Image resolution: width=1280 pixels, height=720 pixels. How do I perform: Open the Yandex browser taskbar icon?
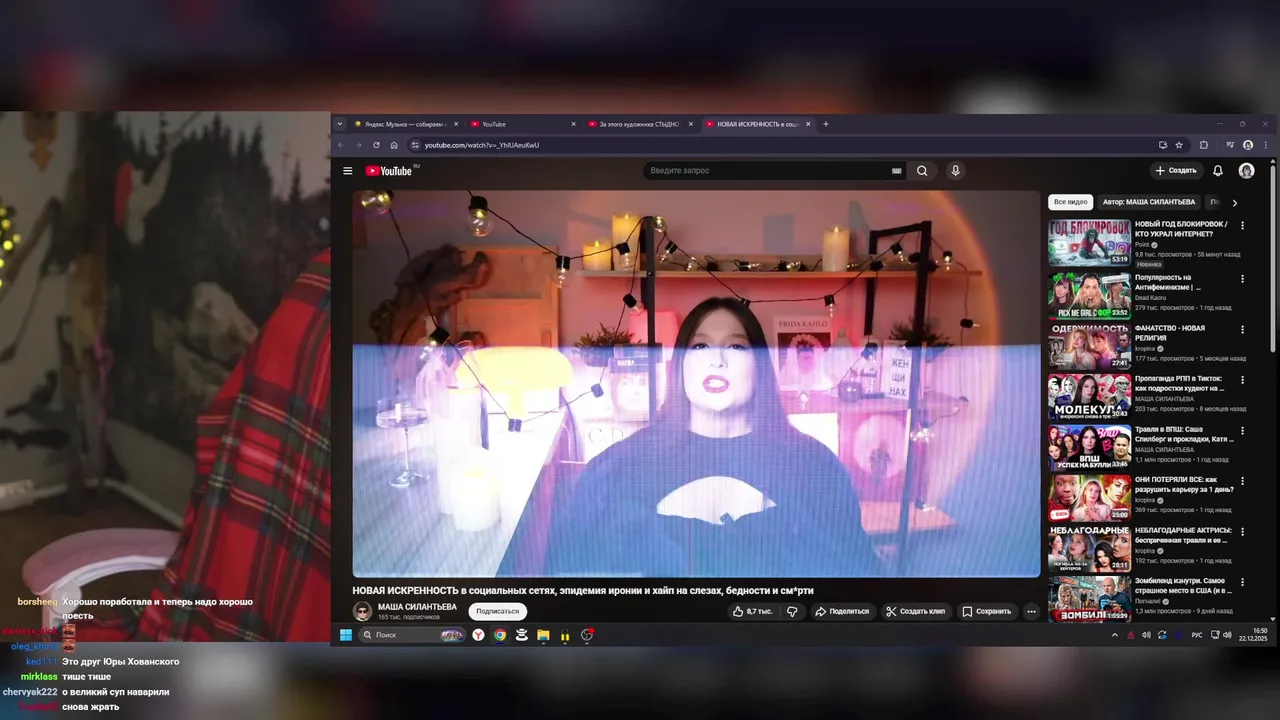tap(479, 635)
